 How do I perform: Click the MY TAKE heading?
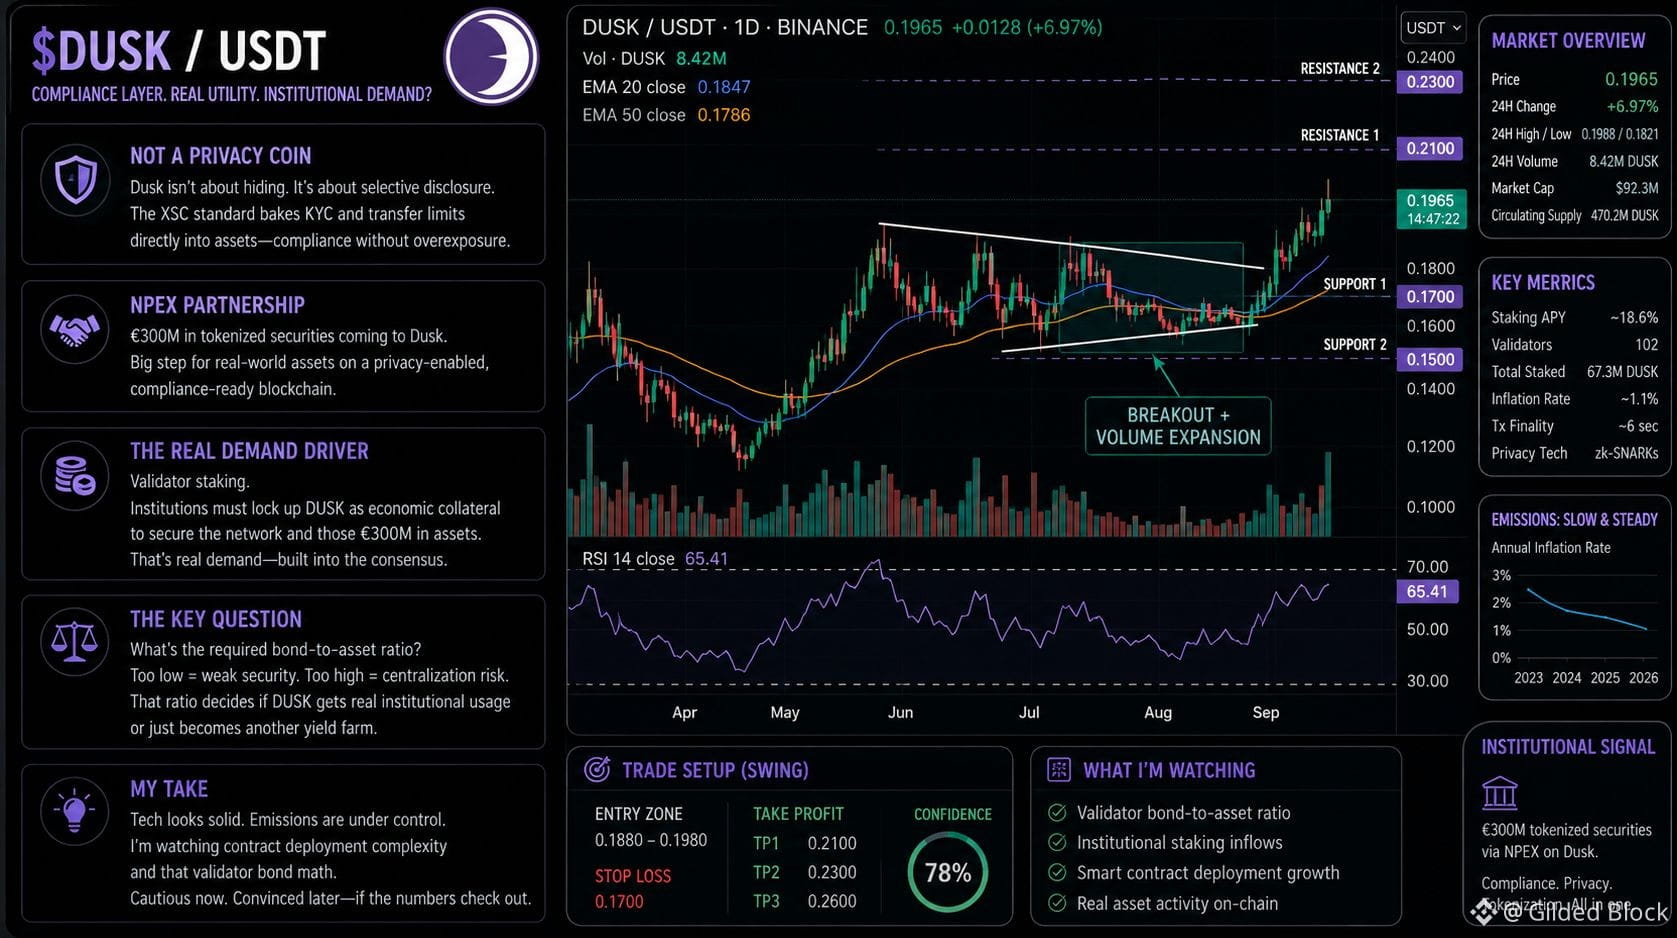169,789
